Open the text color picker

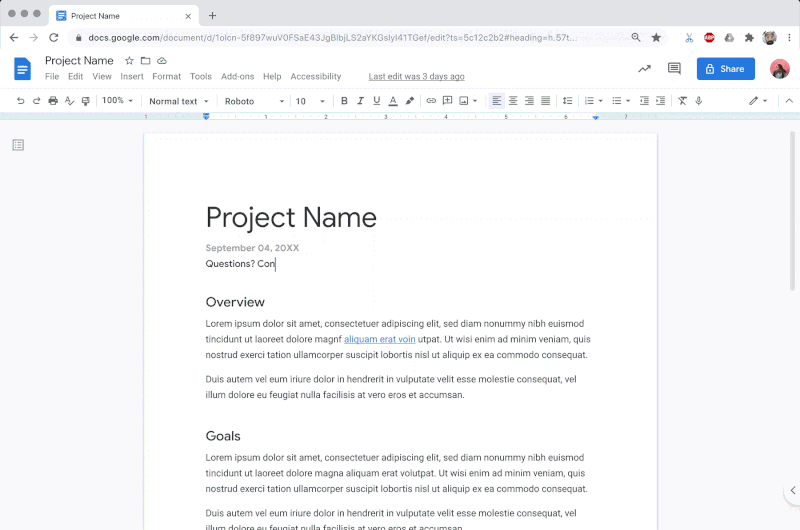pos(393,101)
